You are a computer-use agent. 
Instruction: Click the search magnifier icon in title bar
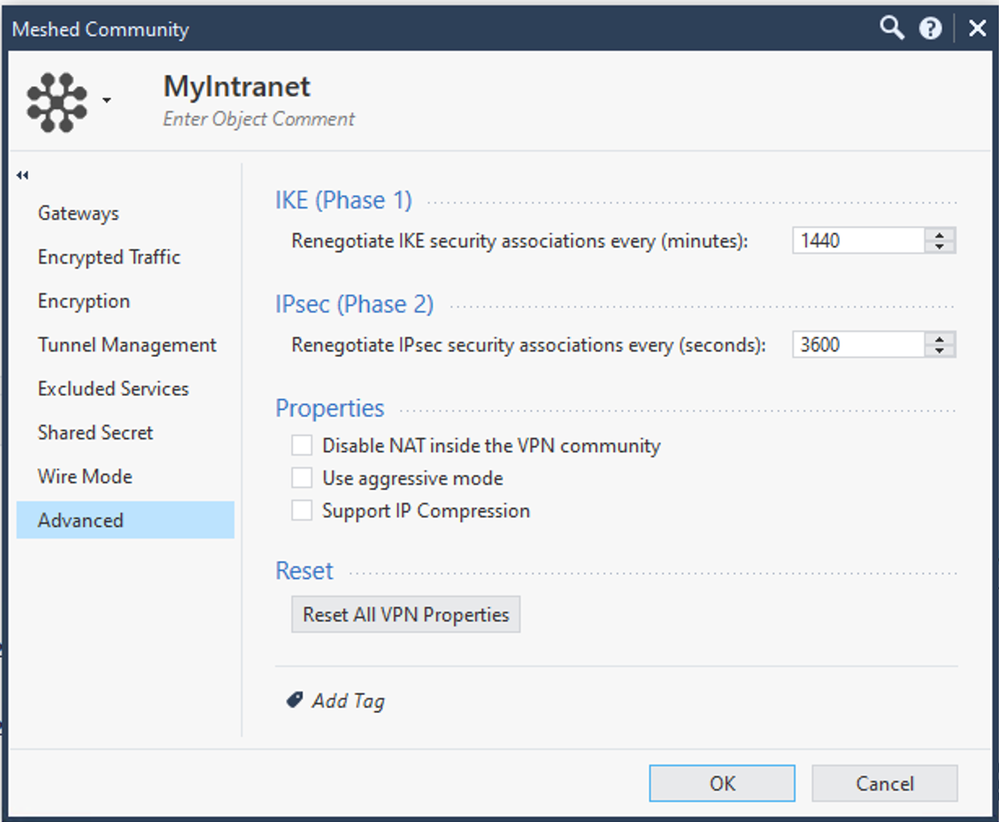pyautogui.click(x=892, y=28)
